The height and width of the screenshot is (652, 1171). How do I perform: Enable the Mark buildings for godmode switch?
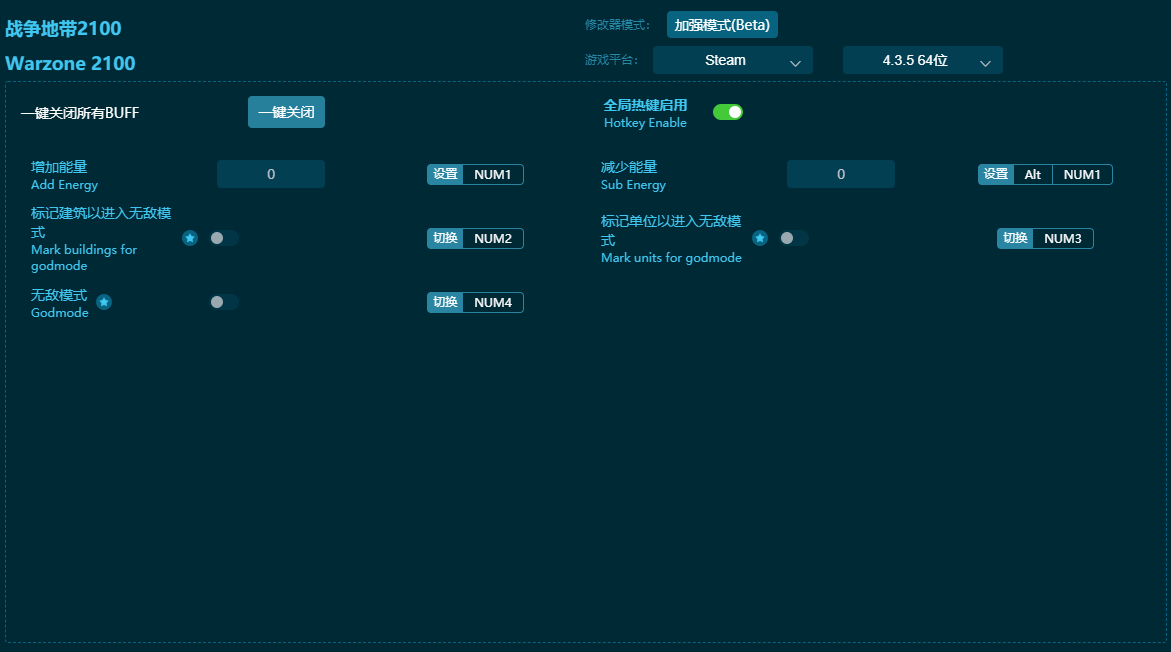222,238
